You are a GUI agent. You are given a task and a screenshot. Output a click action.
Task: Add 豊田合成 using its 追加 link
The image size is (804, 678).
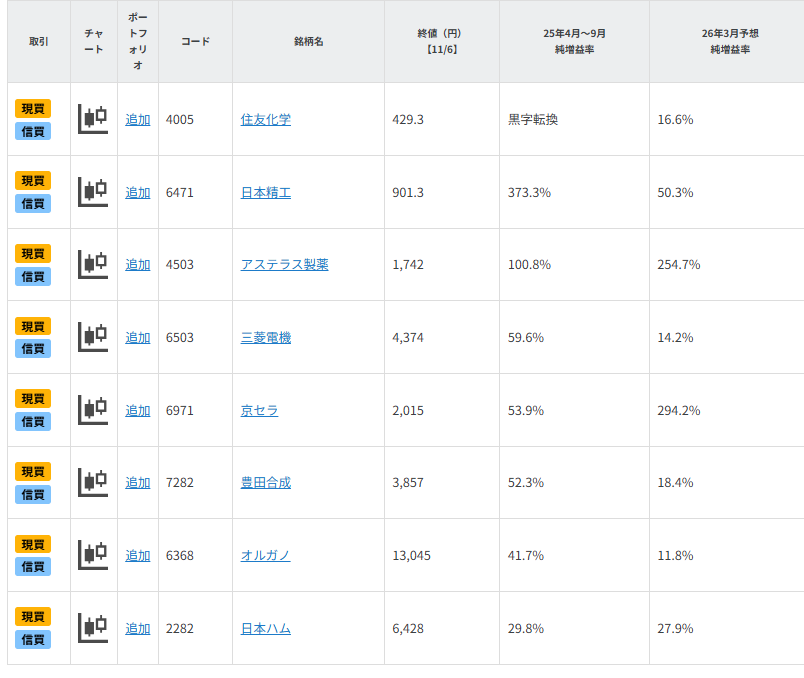pos(136,482)
